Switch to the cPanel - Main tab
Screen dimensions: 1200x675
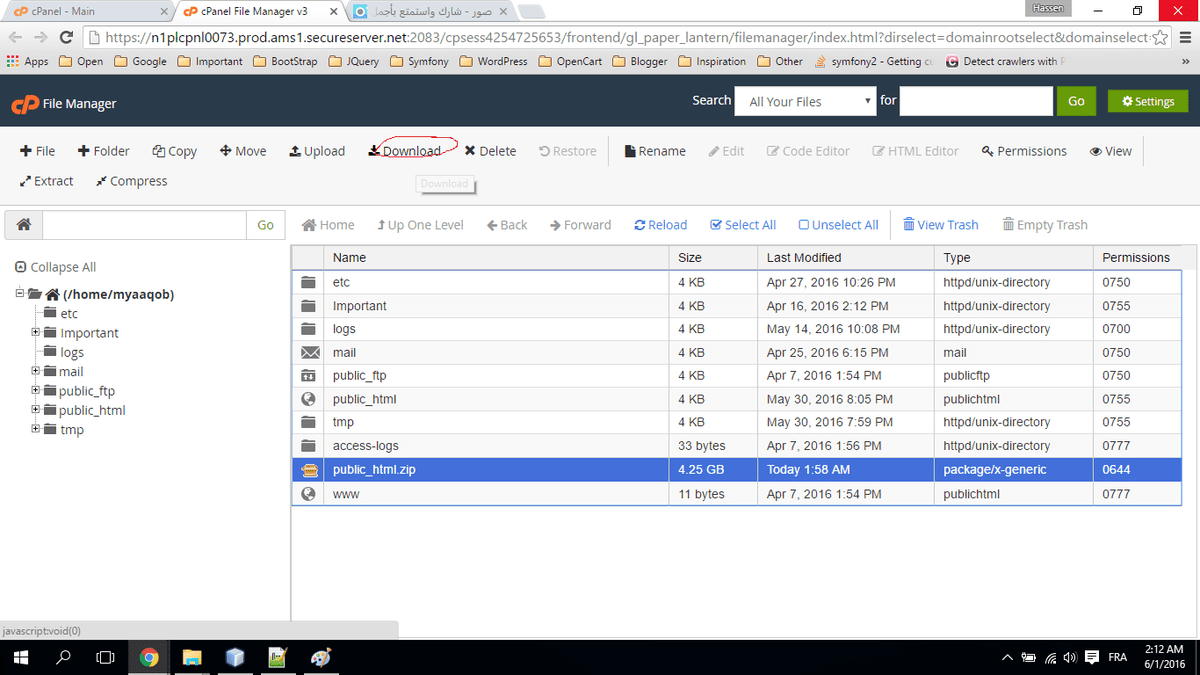pyautogui.click(x=88, y=12)
